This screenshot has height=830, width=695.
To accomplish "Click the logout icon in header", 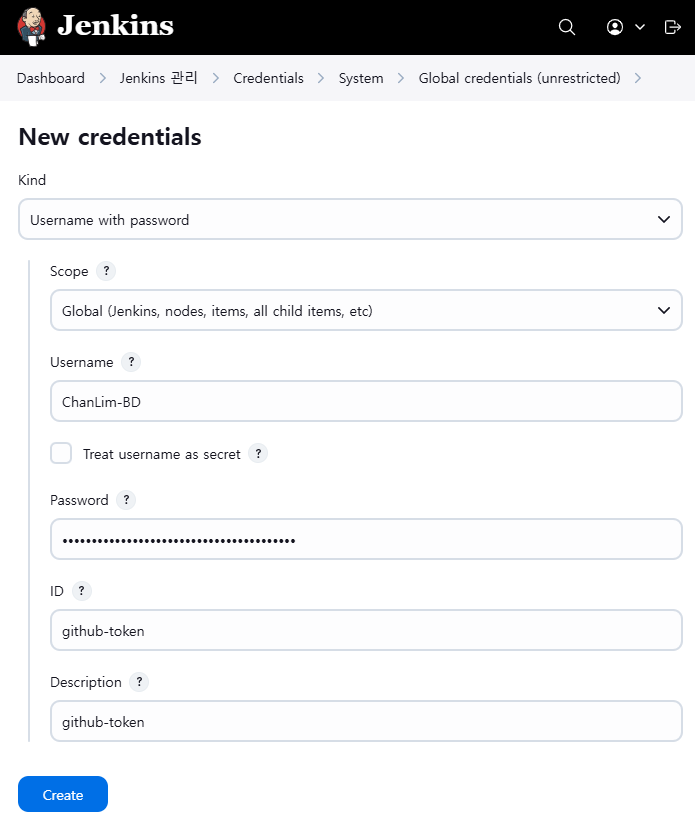I will [x=672, y=27].
